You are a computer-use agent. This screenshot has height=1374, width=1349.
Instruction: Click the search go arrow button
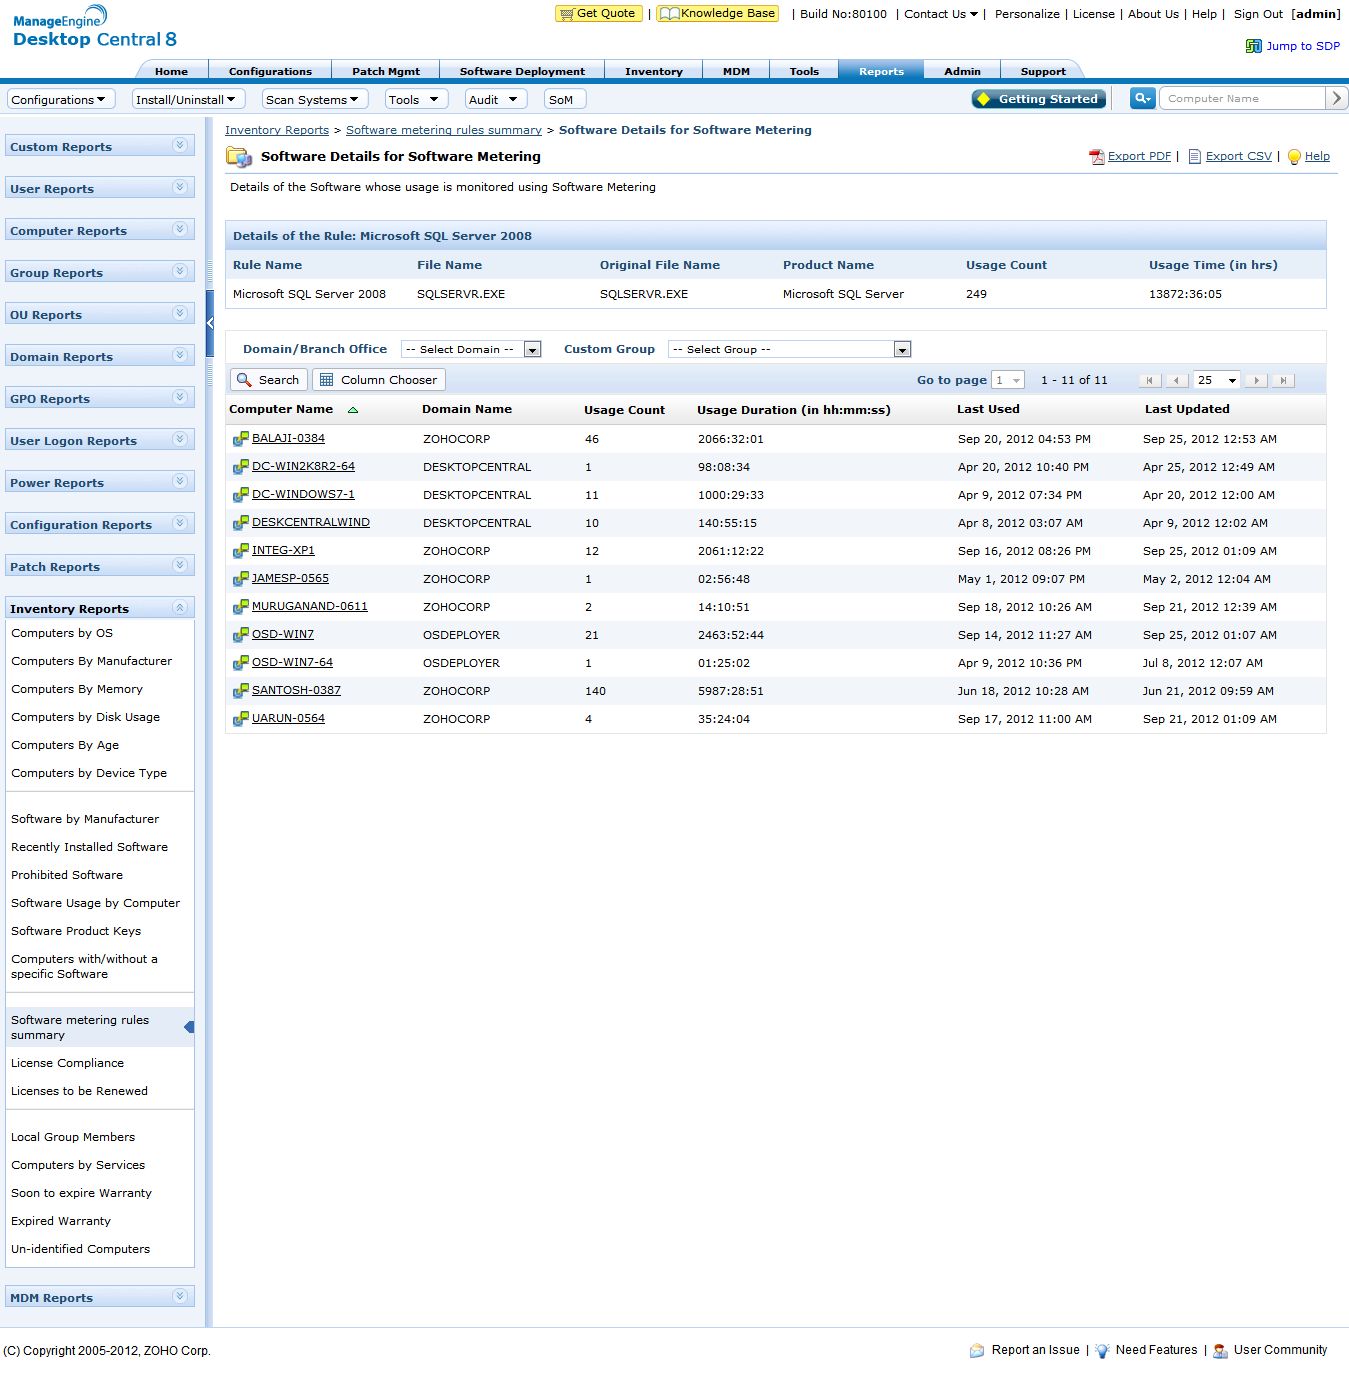pyautogui.click(x=1337, y=98)
